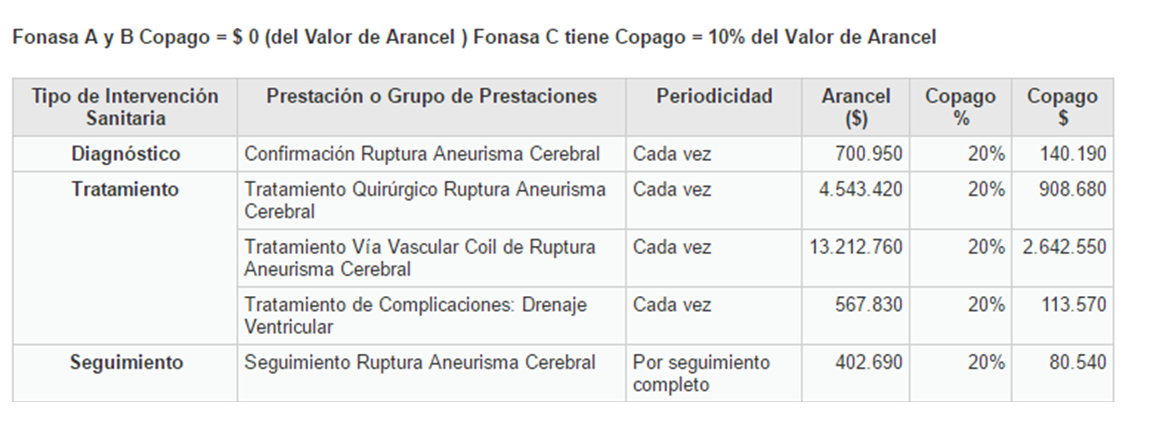Click the copago amount 80.540
This screenshot has height=437, width=1155.
click(x=1077, y=363)
